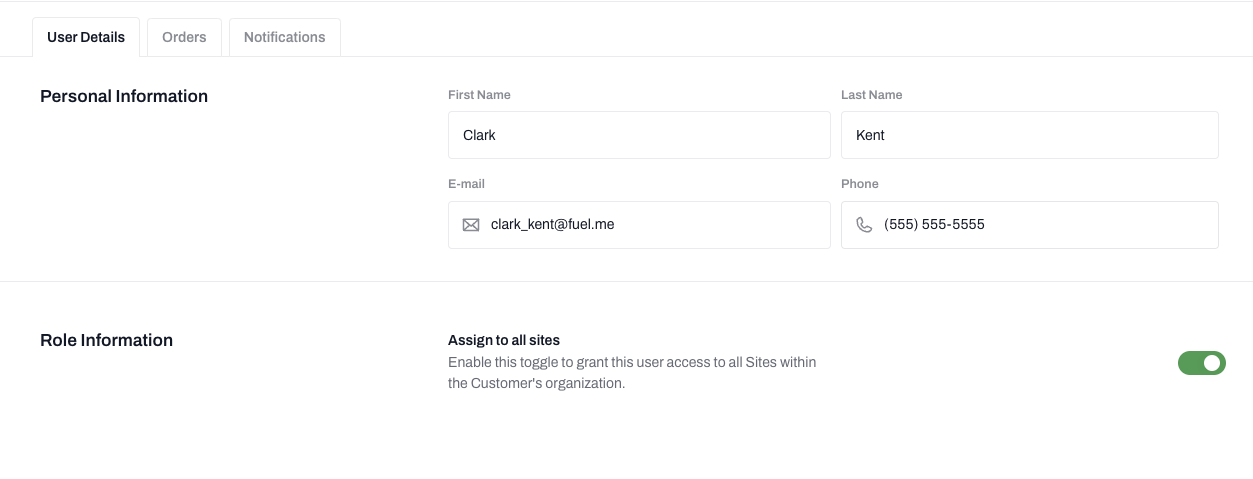The width and height of the screenshot is (1253, 479).
Task: Click the clark_kent@fuel.me email text
Action: coord(552,225)
